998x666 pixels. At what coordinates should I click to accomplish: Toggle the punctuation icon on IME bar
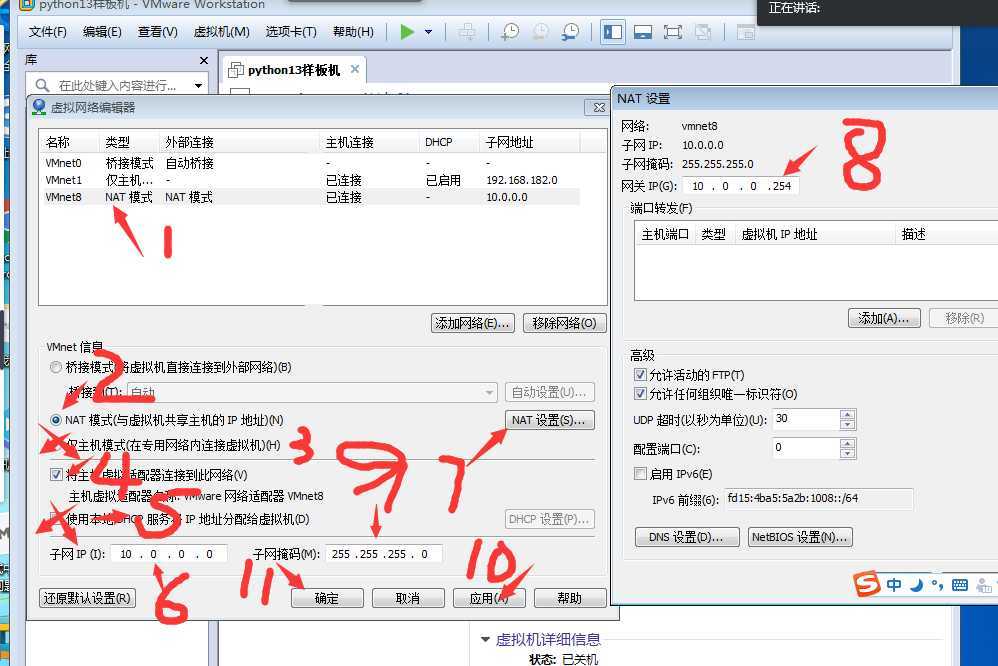[937, 585]
